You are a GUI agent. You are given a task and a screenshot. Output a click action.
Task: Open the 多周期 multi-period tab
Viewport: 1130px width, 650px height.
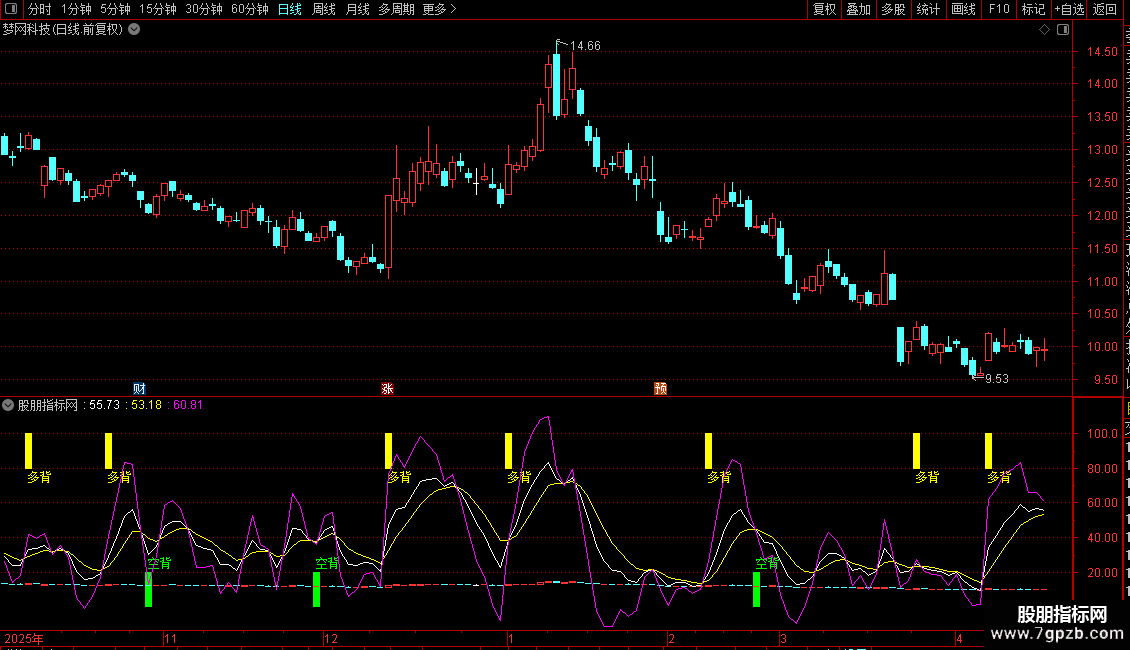tap(396, 9)
